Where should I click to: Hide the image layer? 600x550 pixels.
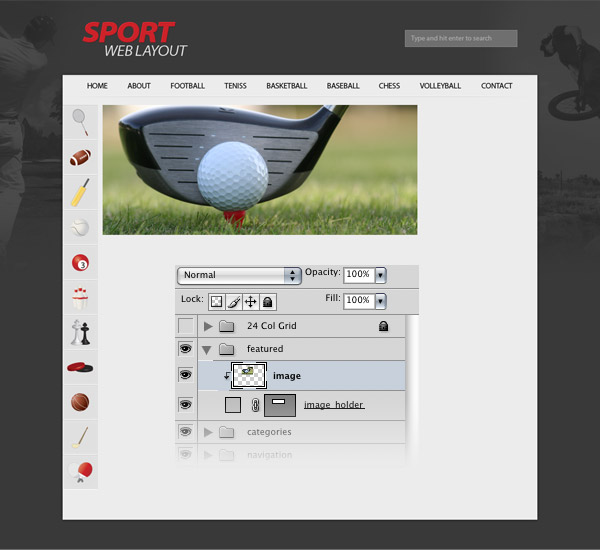coord(186,375)
